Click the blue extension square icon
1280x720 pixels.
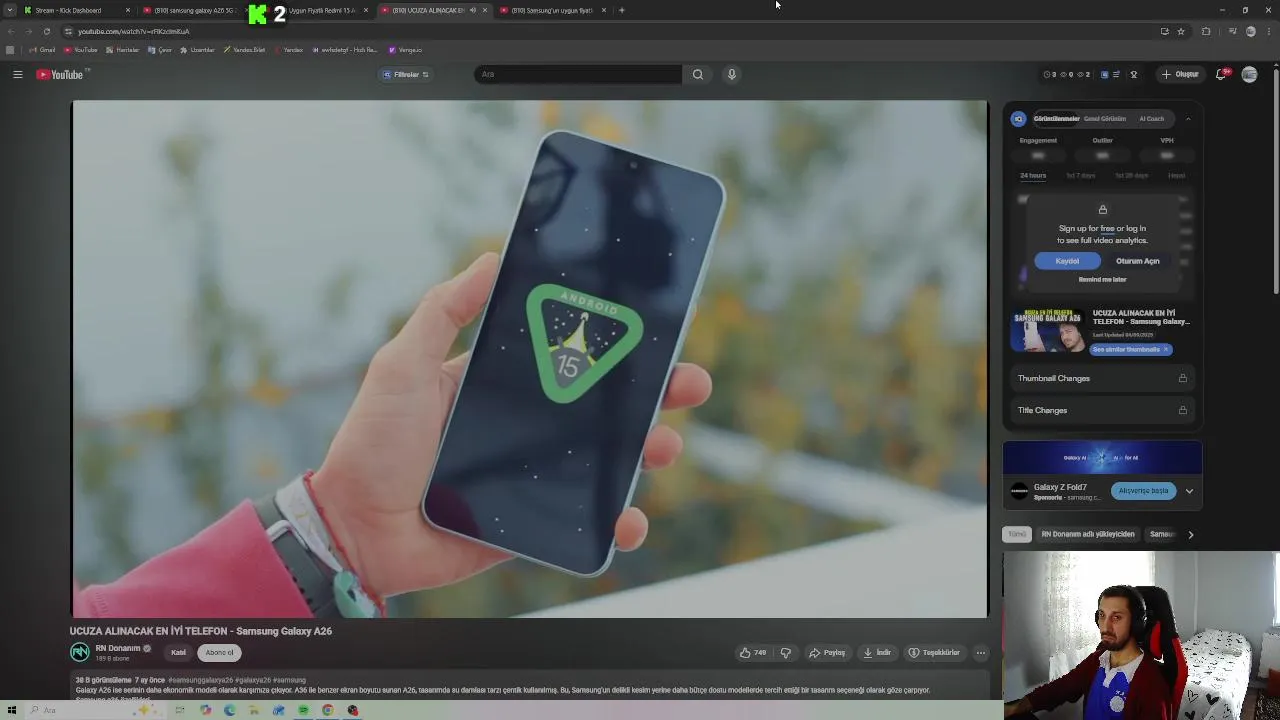[x=1105, y=74]
